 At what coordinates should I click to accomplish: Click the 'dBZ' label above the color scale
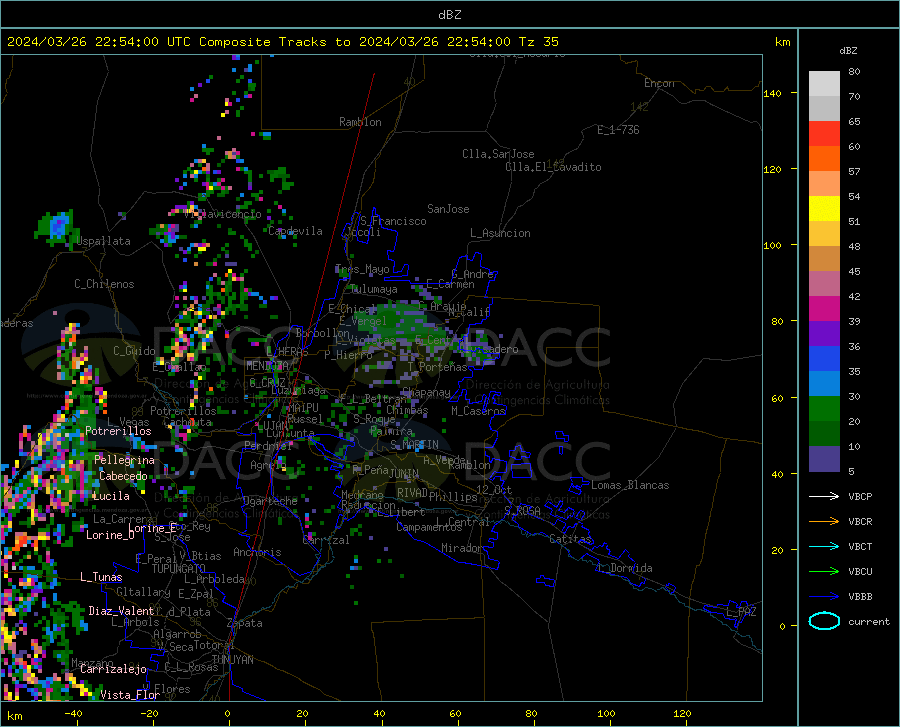[848, 50]
